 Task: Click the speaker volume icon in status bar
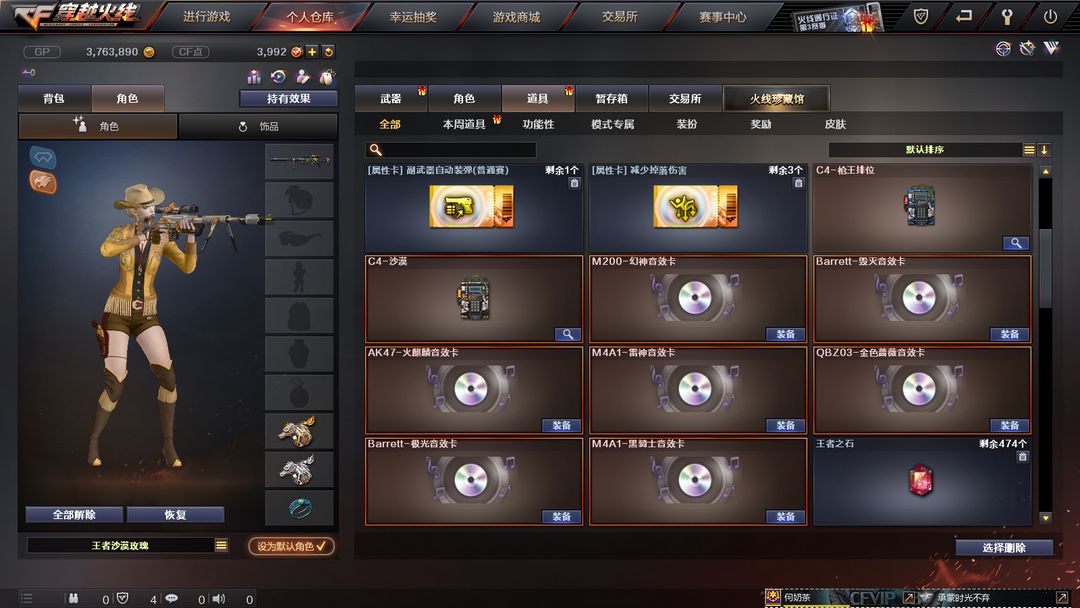coord(218,599)
